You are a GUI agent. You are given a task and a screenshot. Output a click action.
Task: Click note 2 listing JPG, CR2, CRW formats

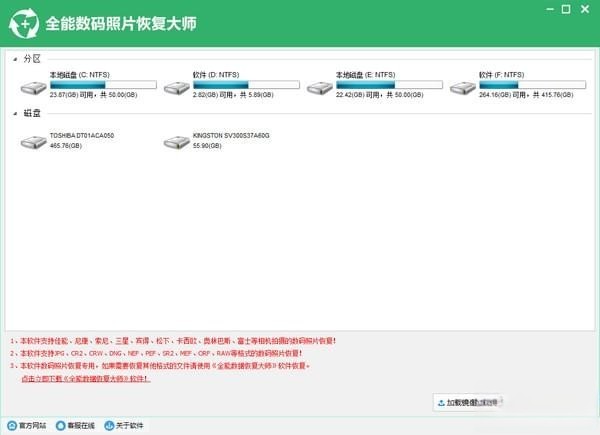coord(156,353)
